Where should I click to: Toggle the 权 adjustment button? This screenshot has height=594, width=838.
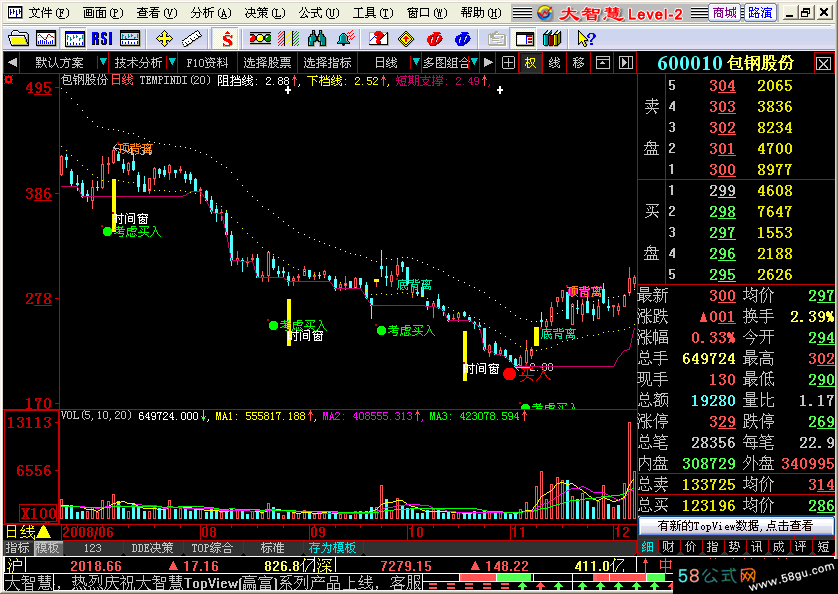click(x=530, y=63)
